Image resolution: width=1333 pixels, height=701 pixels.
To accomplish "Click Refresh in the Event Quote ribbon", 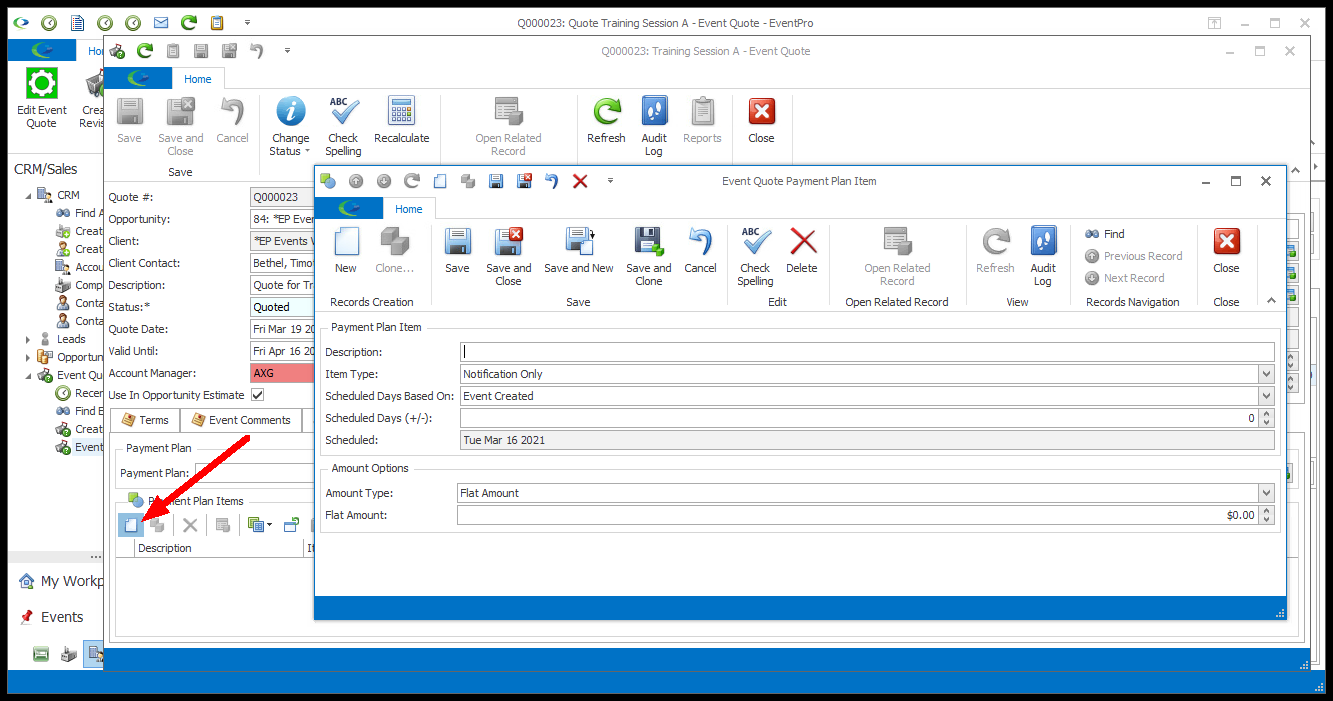I will 606,120.
